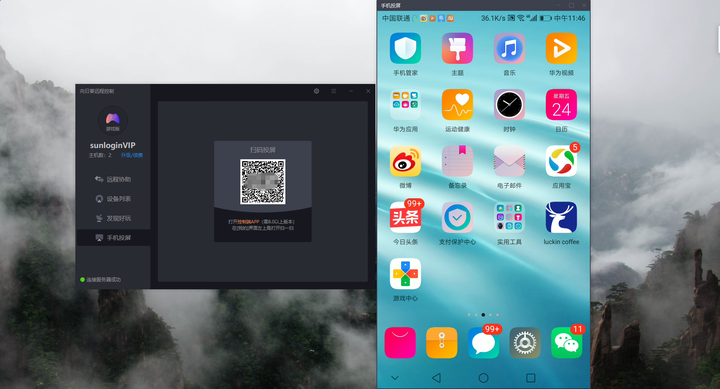Collapse the phone navigation bar chevron
The width and height of the screenshot is (720, 389).
tap(395, 378)
